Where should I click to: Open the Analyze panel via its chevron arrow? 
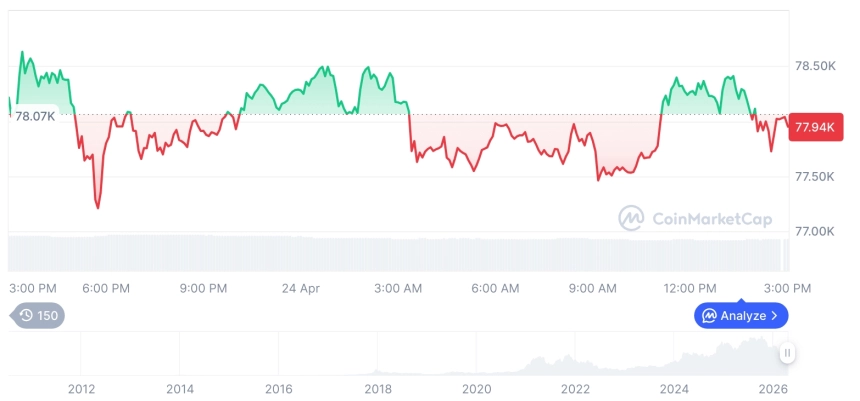coord(776,316)
